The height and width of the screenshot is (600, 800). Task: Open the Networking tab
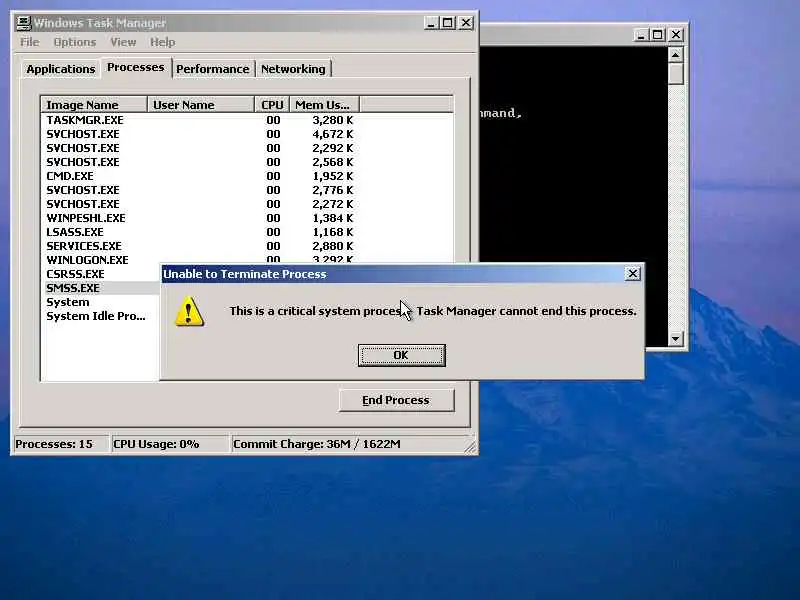pos(293,69)
